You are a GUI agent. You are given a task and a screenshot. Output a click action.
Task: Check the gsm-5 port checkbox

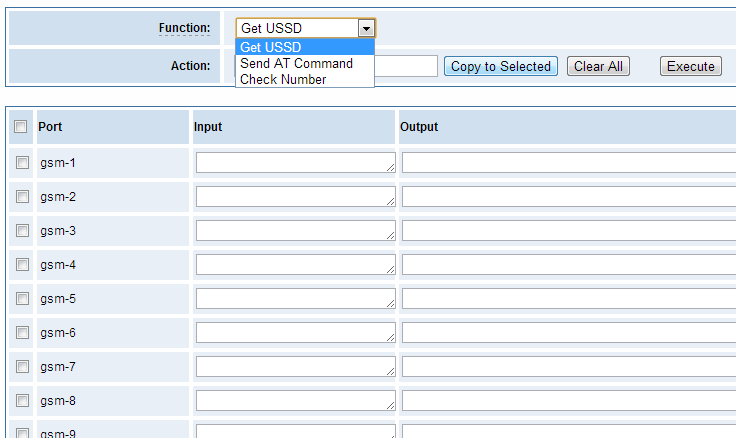22,299
